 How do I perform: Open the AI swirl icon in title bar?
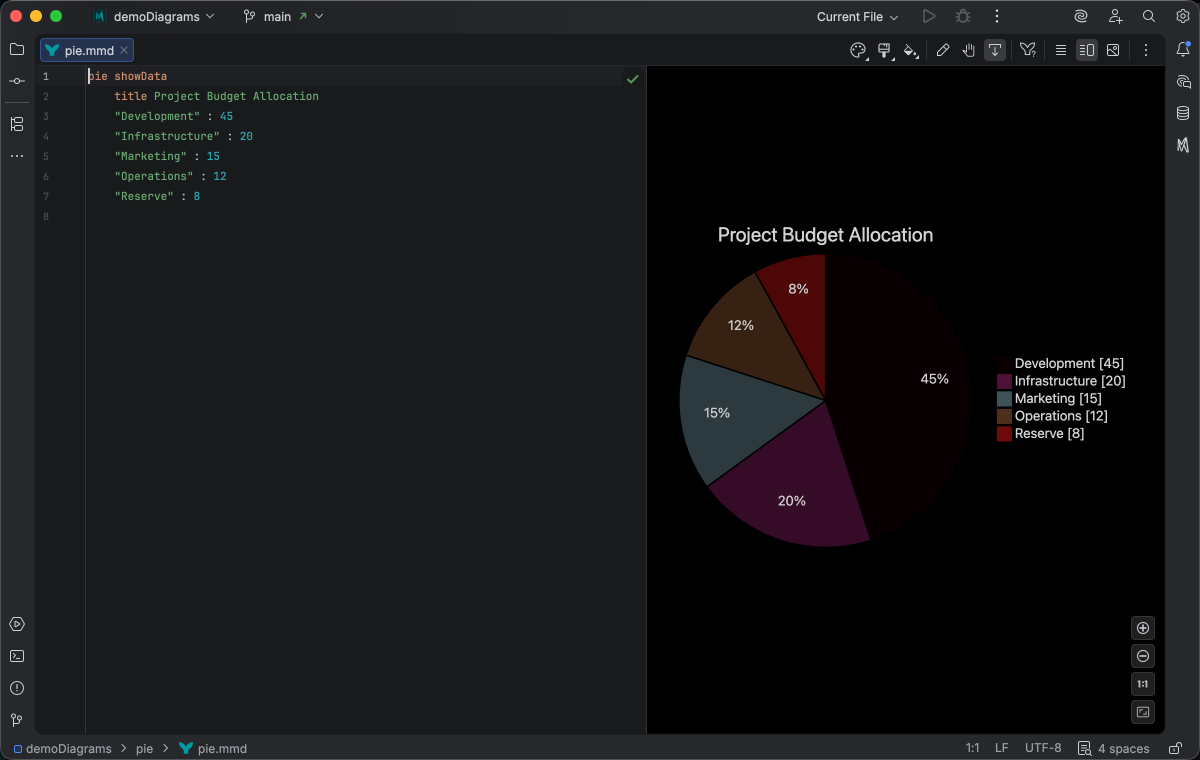pyautogui.click(x=1081, y=16)
